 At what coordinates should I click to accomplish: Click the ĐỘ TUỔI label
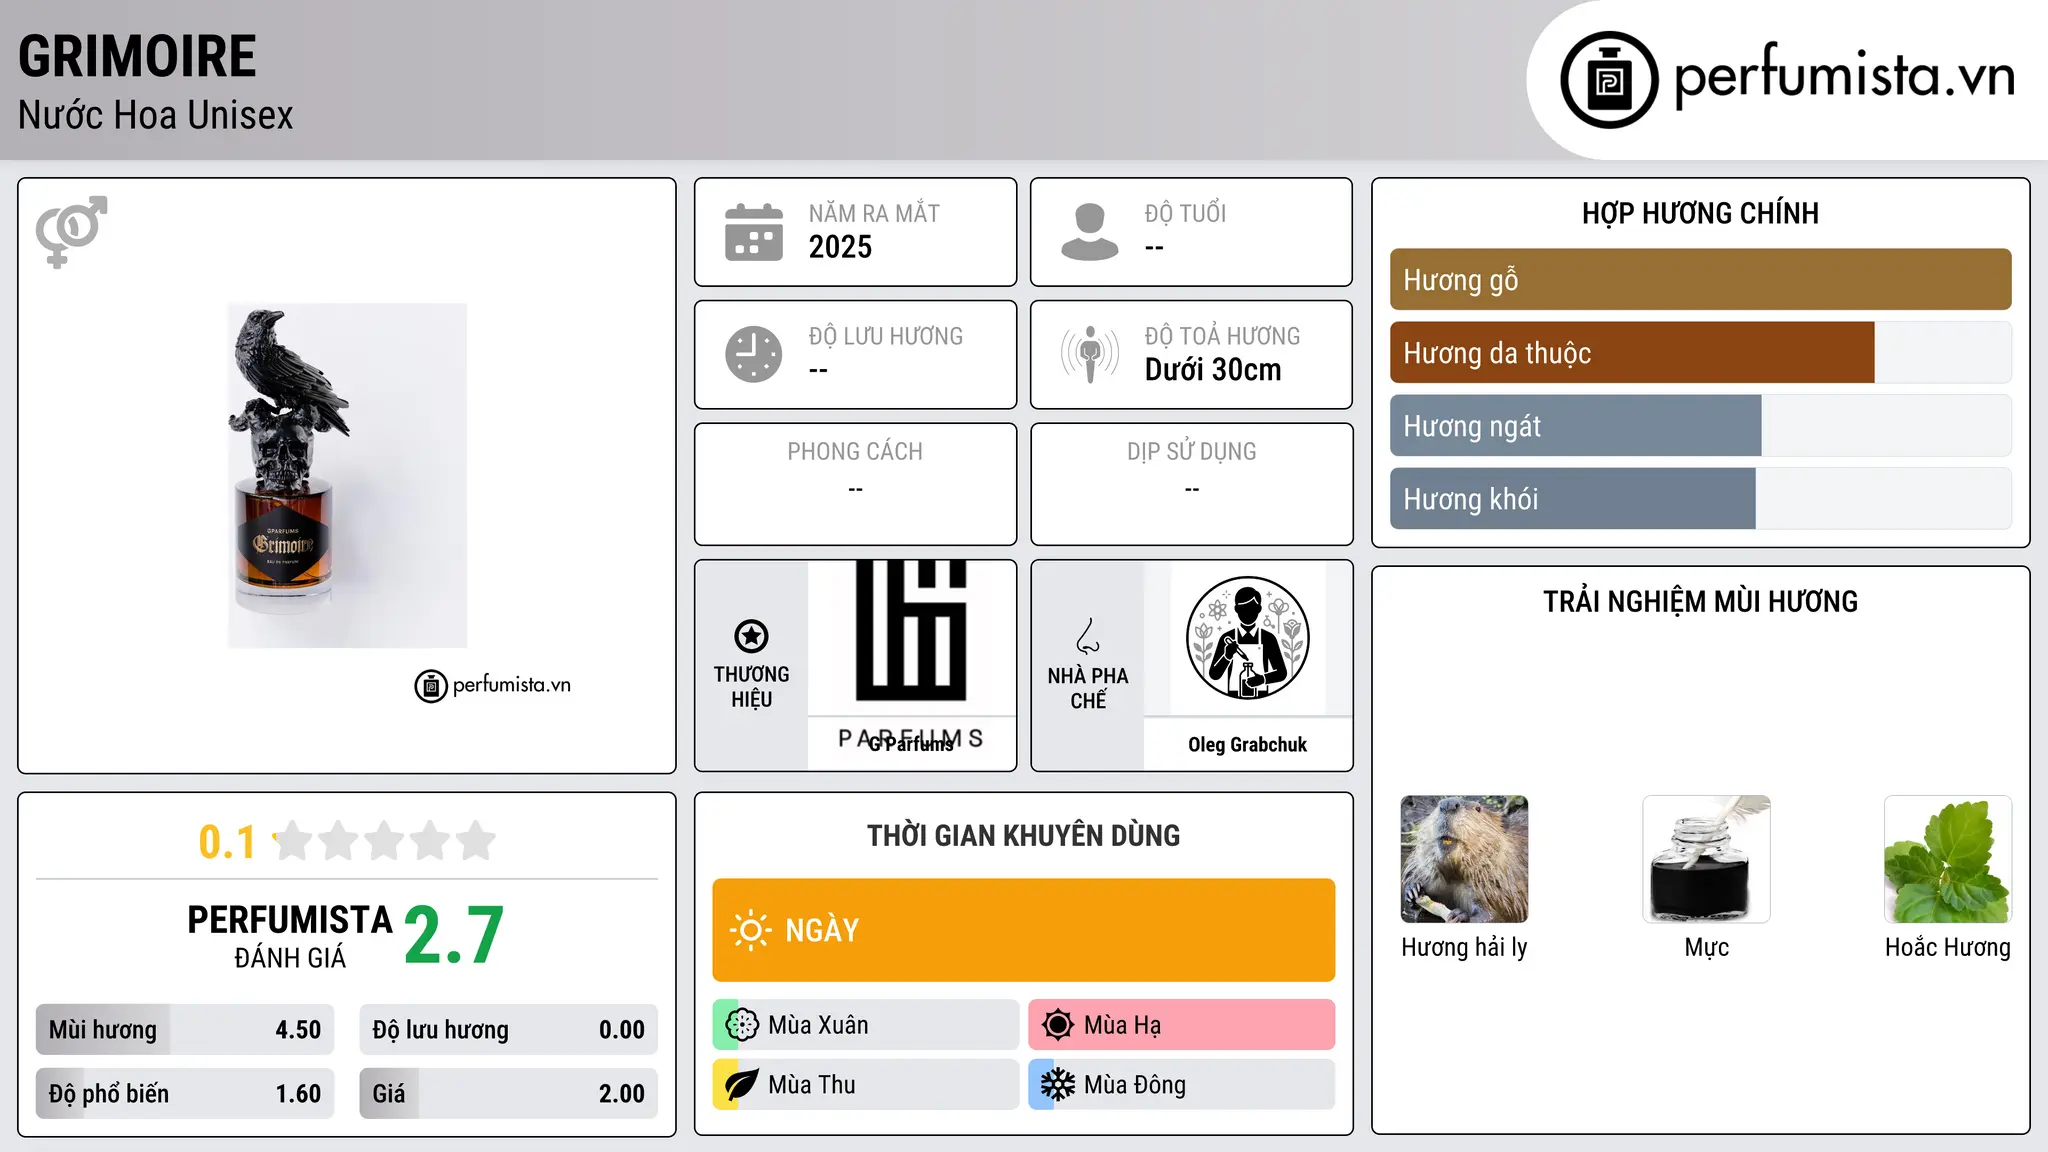1185,213
